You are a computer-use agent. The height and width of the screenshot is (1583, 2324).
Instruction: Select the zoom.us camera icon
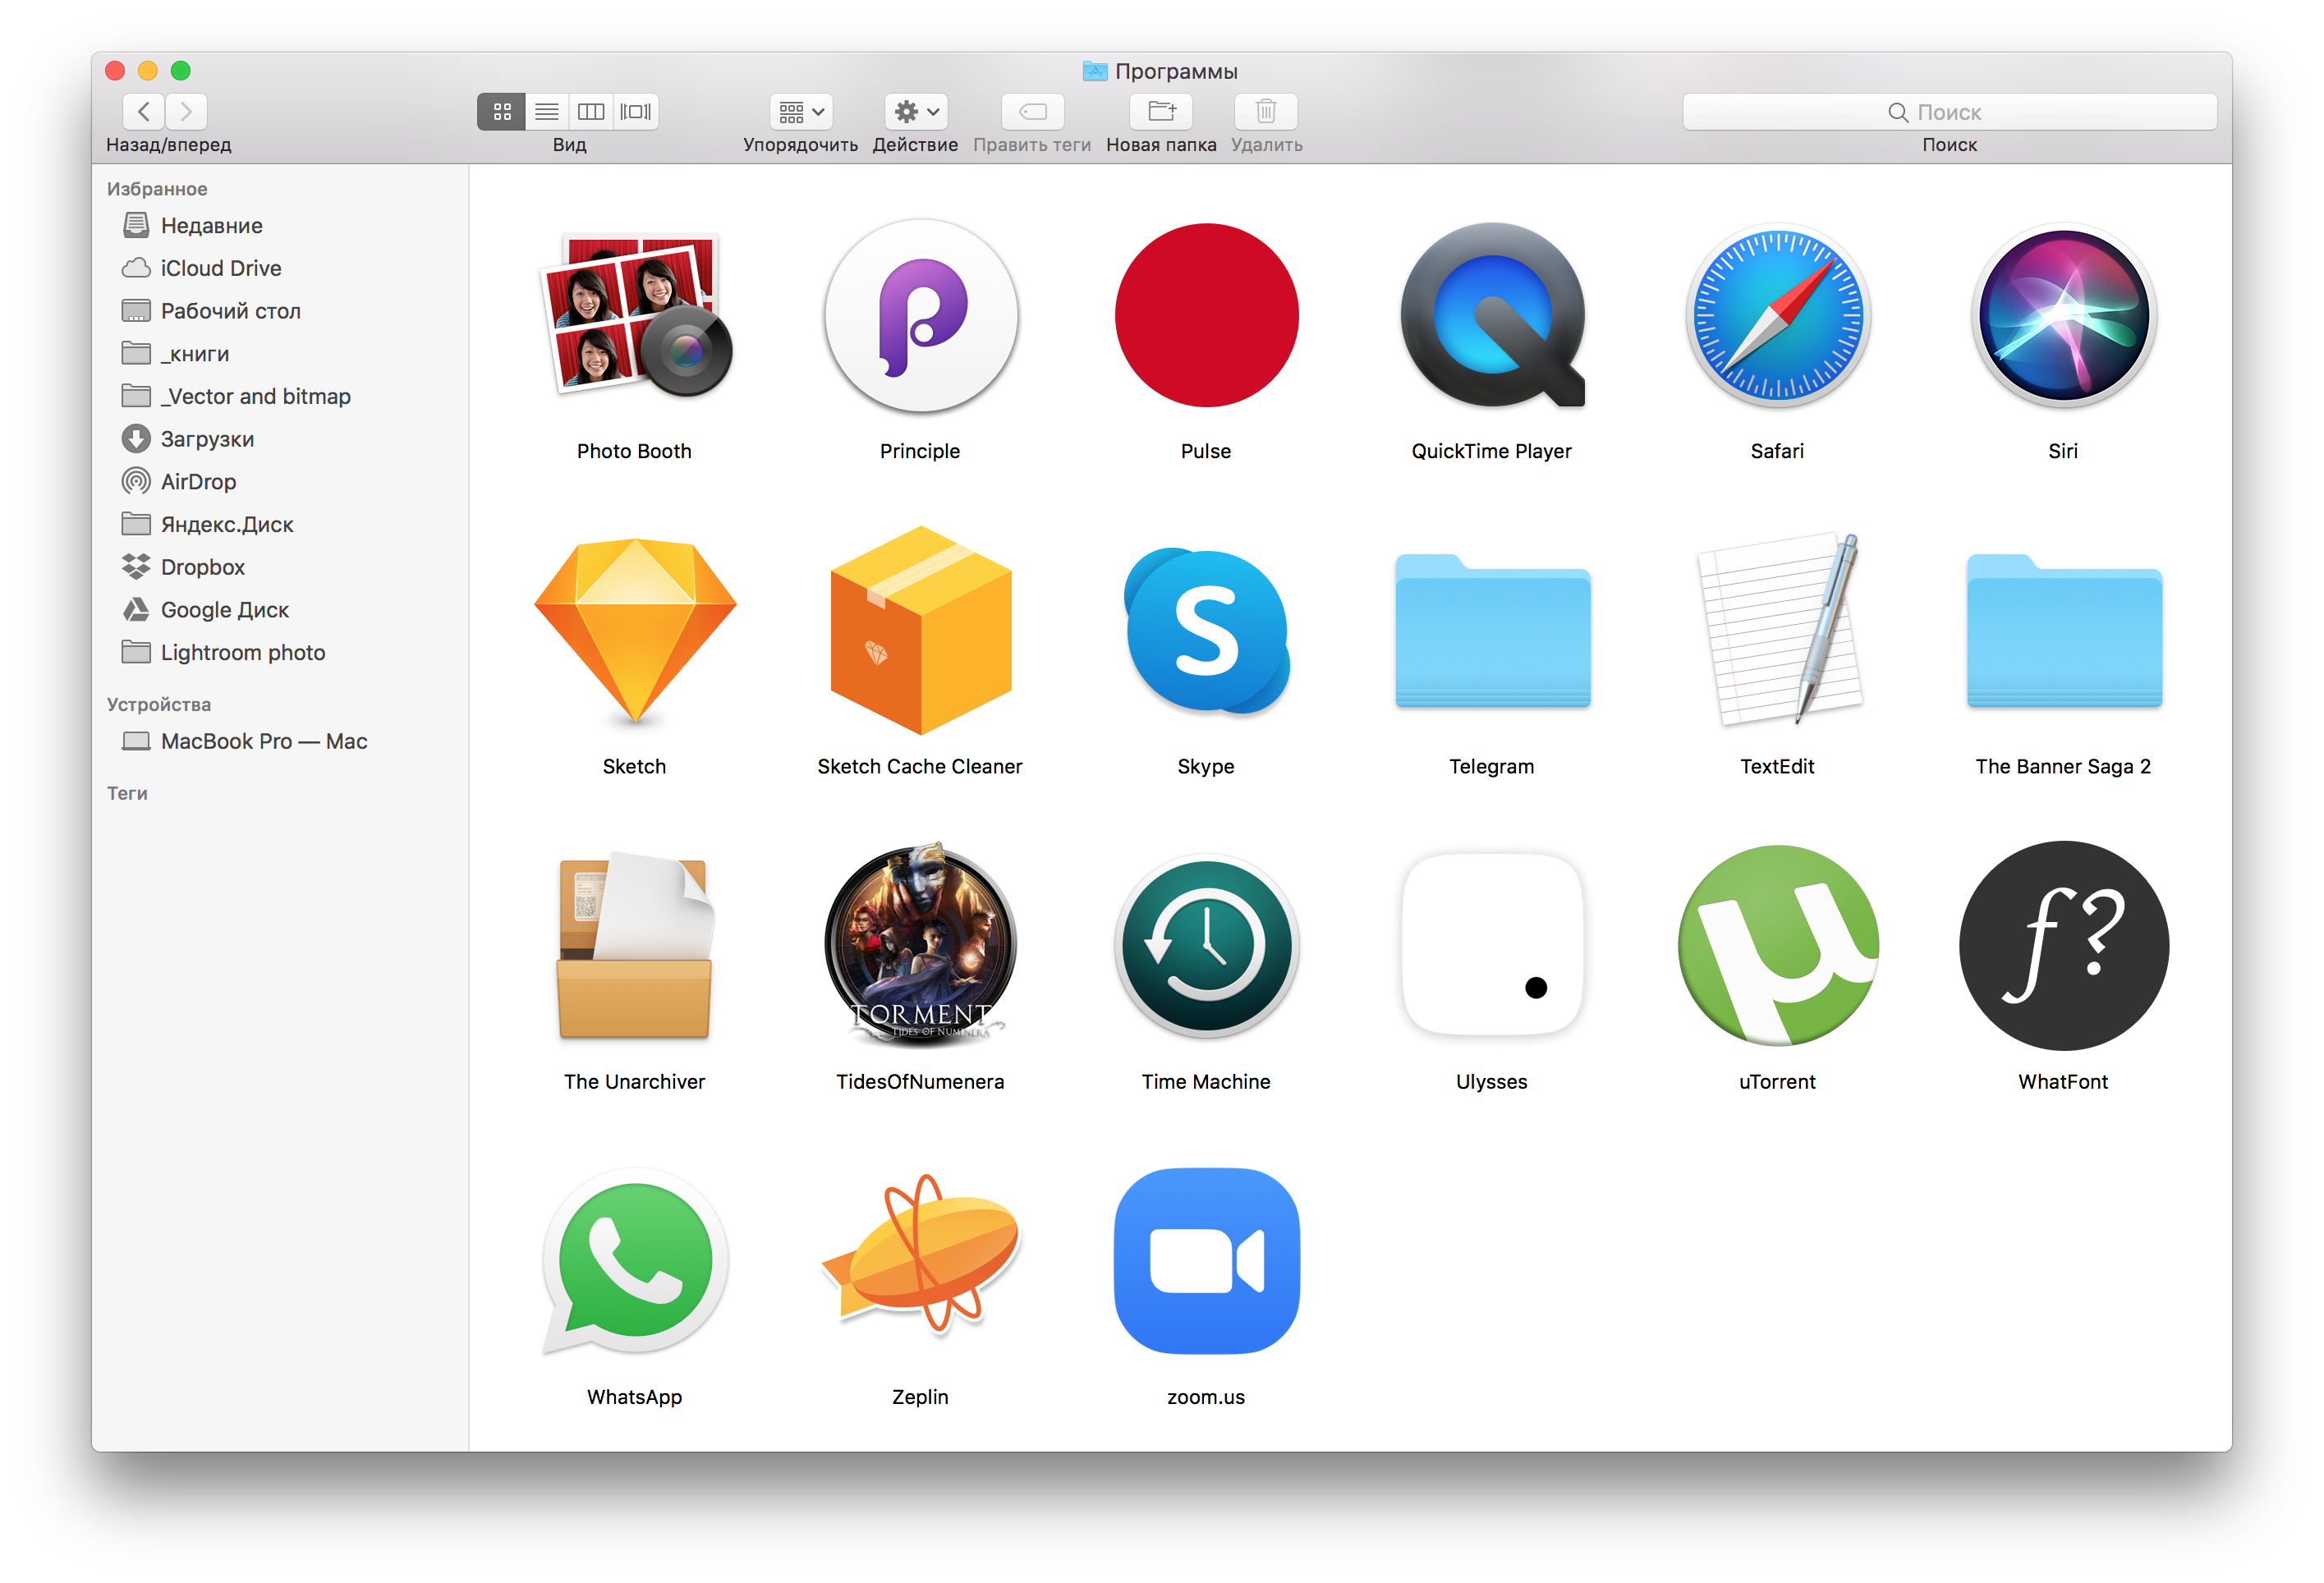point(1206,1260)
